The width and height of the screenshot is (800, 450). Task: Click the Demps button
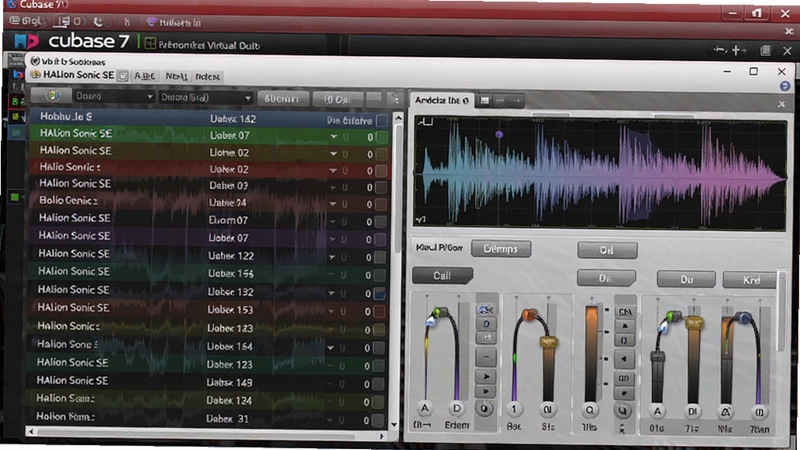pyautogui.click(x=501, y=249)
